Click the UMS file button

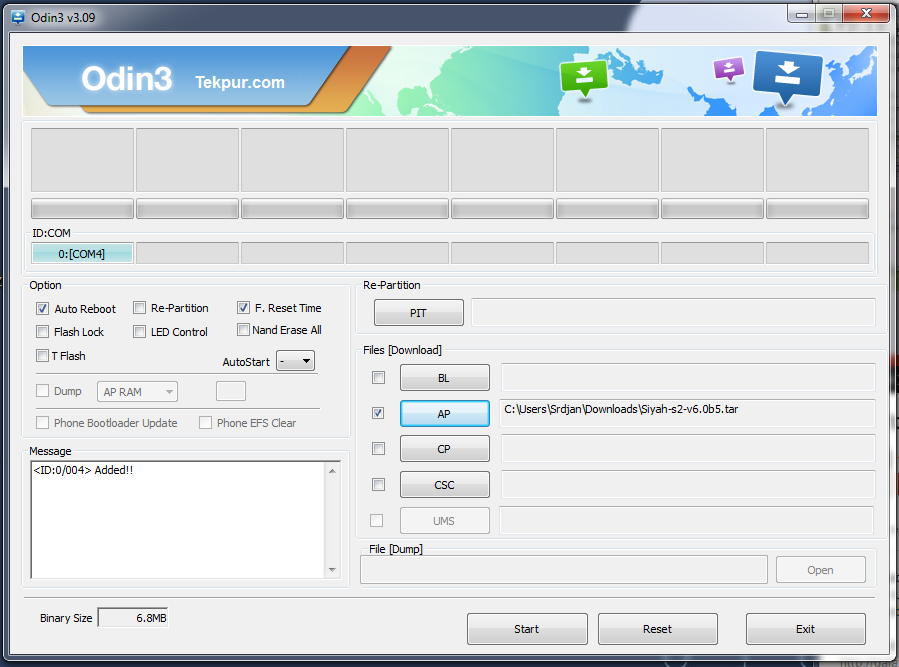point(444,521)
